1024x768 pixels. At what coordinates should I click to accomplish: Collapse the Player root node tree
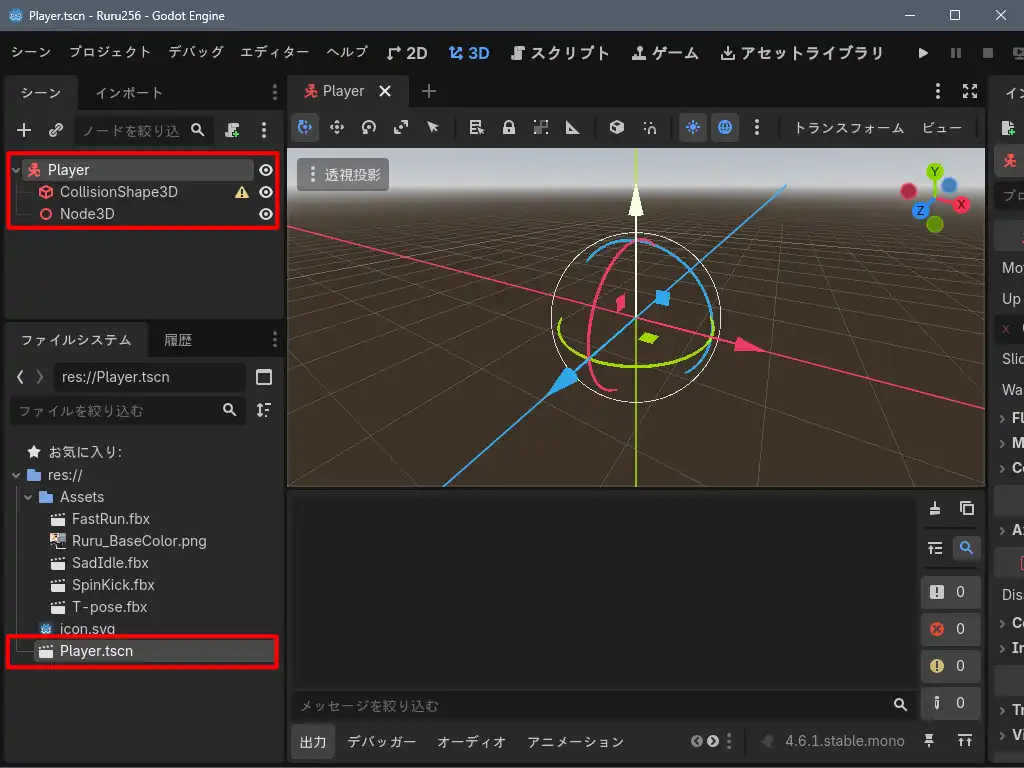coord(16,170)
